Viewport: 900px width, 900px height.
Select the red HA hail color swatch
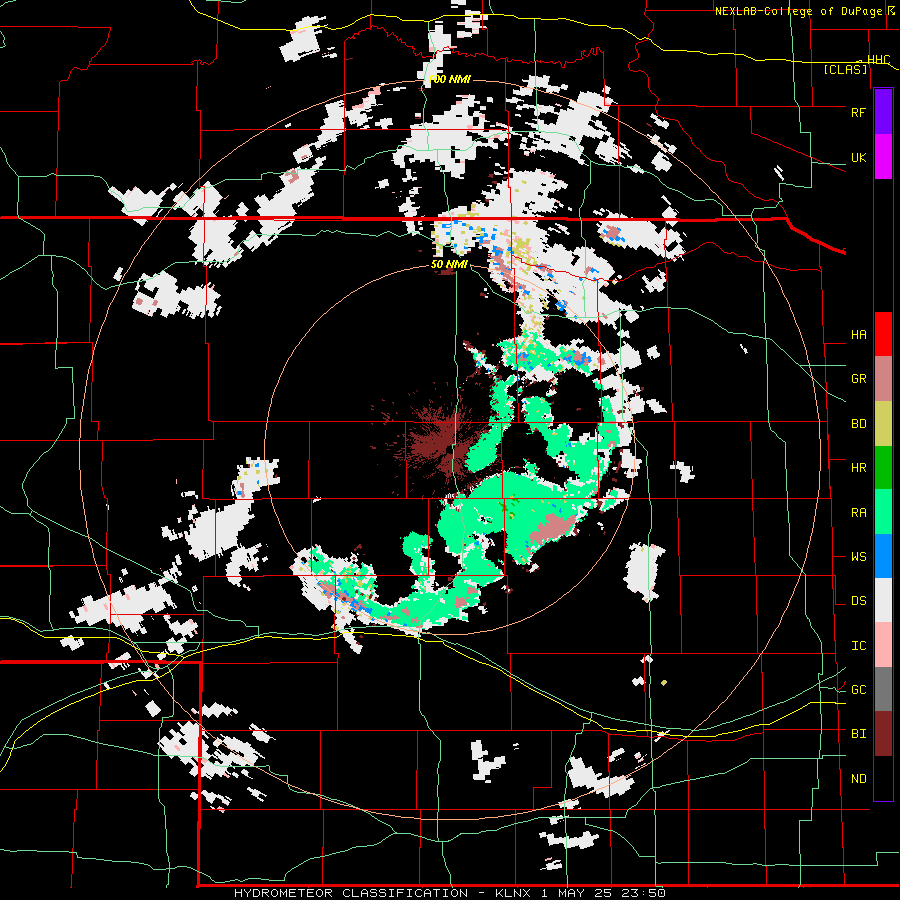(x=883, y=334)
